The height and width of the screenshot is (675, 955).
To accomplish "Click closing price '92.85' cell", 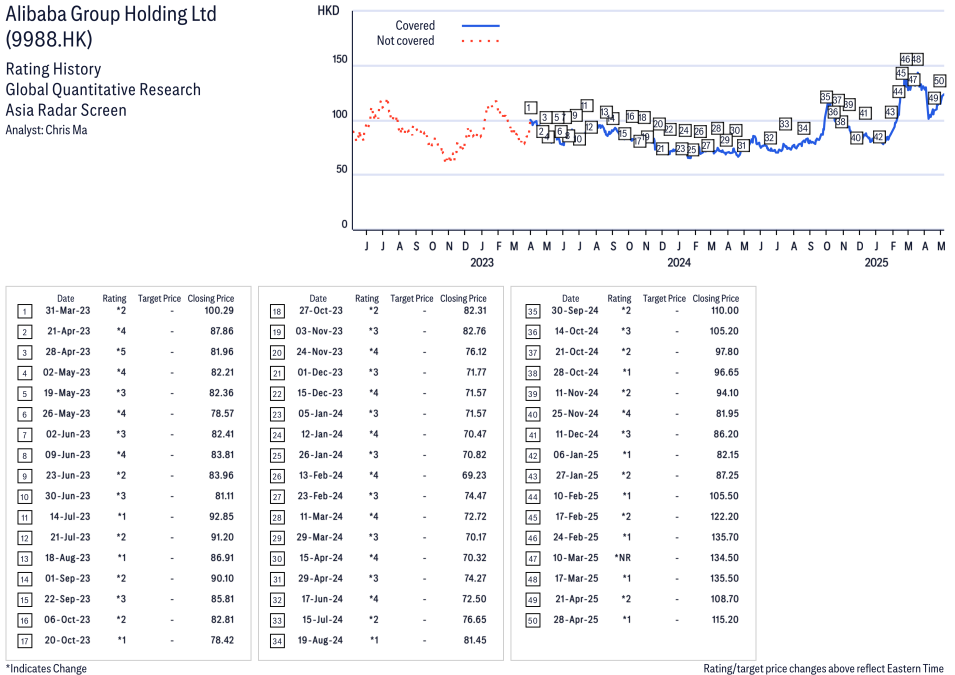I will [x=222, y=517].
